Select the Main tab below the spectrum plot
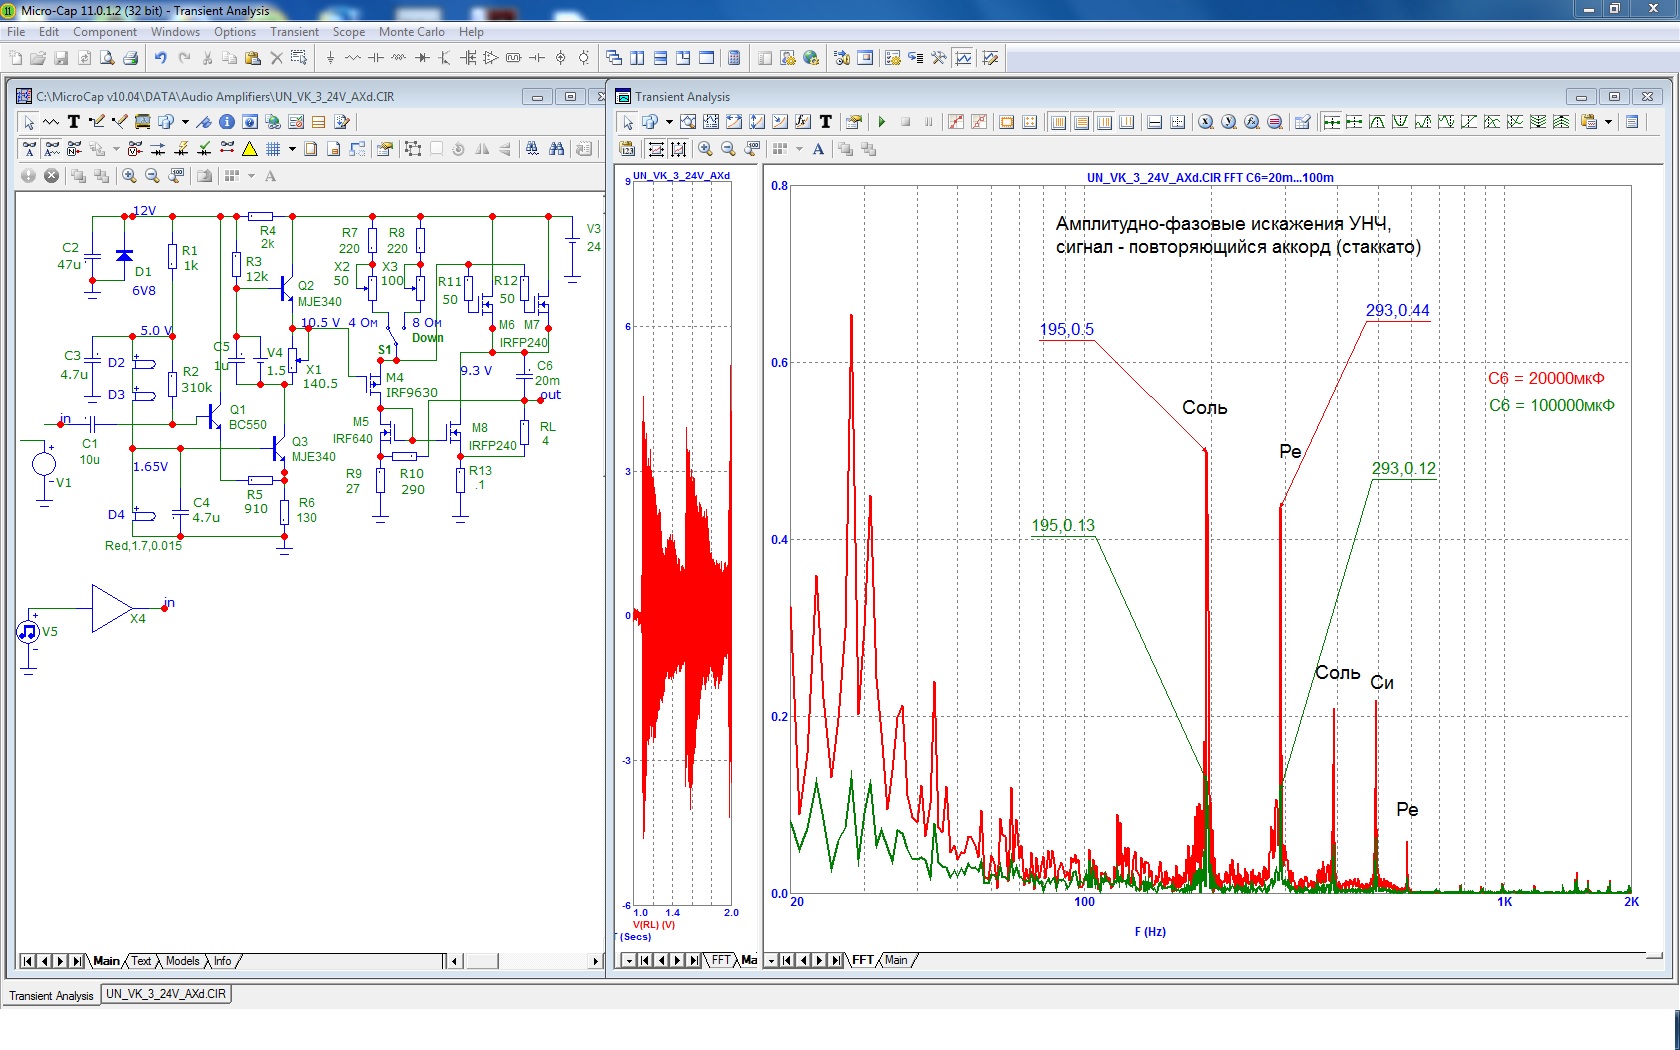The image size is (1680, 1050). (896, 960)
